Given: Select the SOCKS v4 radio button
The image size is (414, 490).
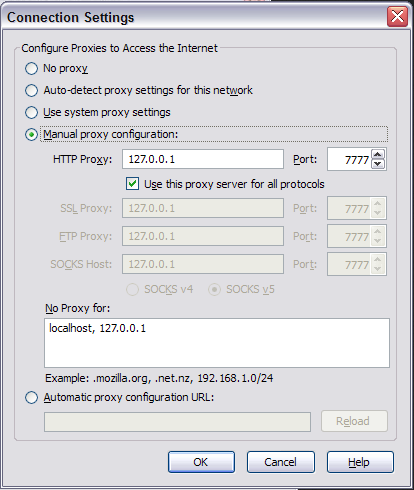Looking at the screenshot, I should (132, 289).
